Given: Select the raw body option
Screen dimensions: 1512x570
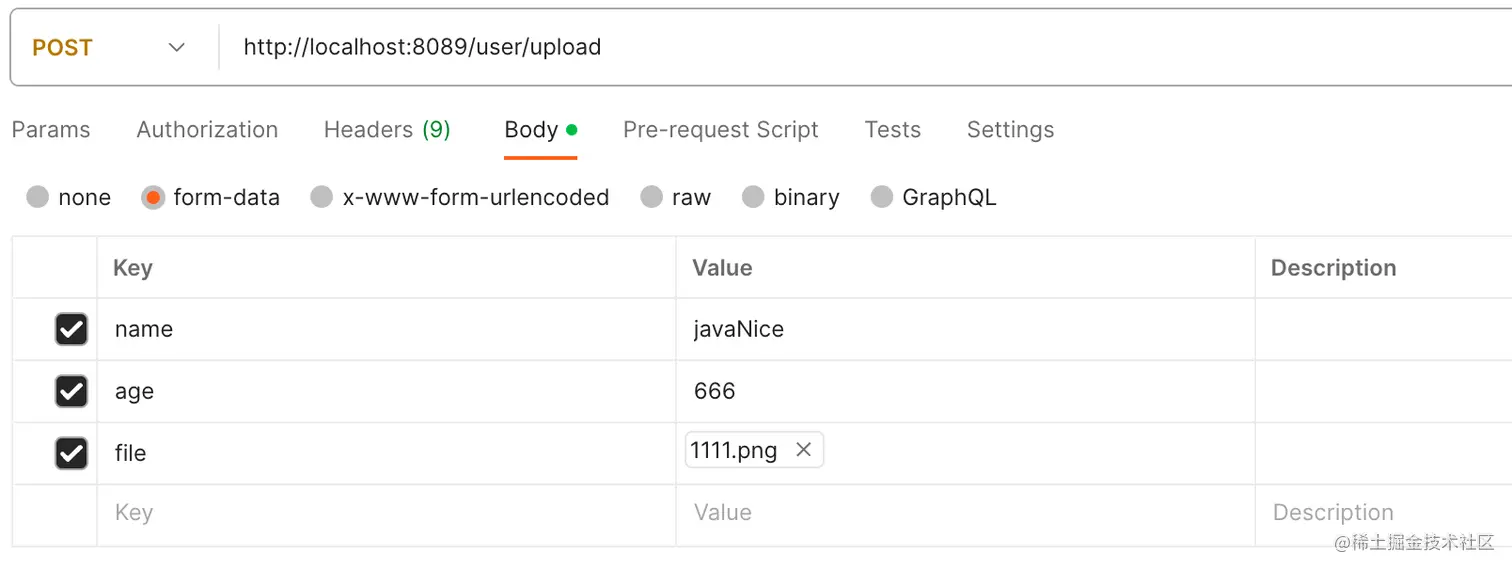Looking at the screenshot, I should tap(652, 197).
